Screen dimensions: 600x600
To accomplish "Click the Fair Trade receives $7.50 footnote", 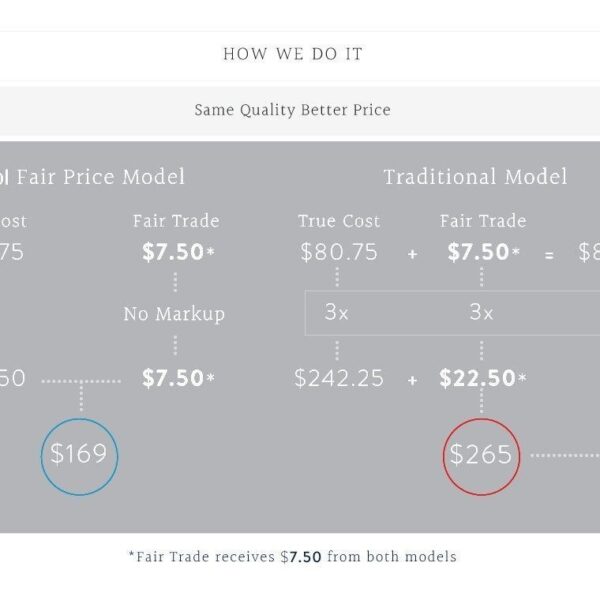I will (x=293, y=557).
